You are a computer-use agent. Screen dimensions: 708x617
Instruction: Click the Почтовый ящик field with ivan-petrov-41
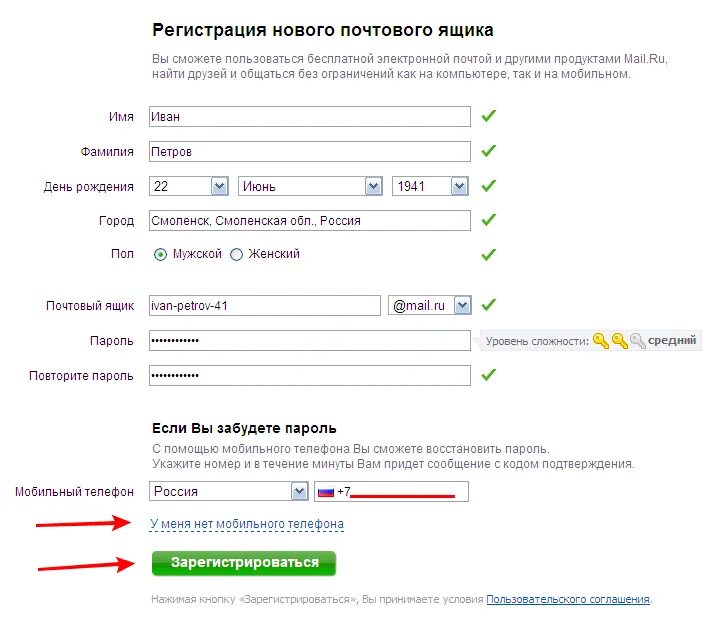(265, 306)
